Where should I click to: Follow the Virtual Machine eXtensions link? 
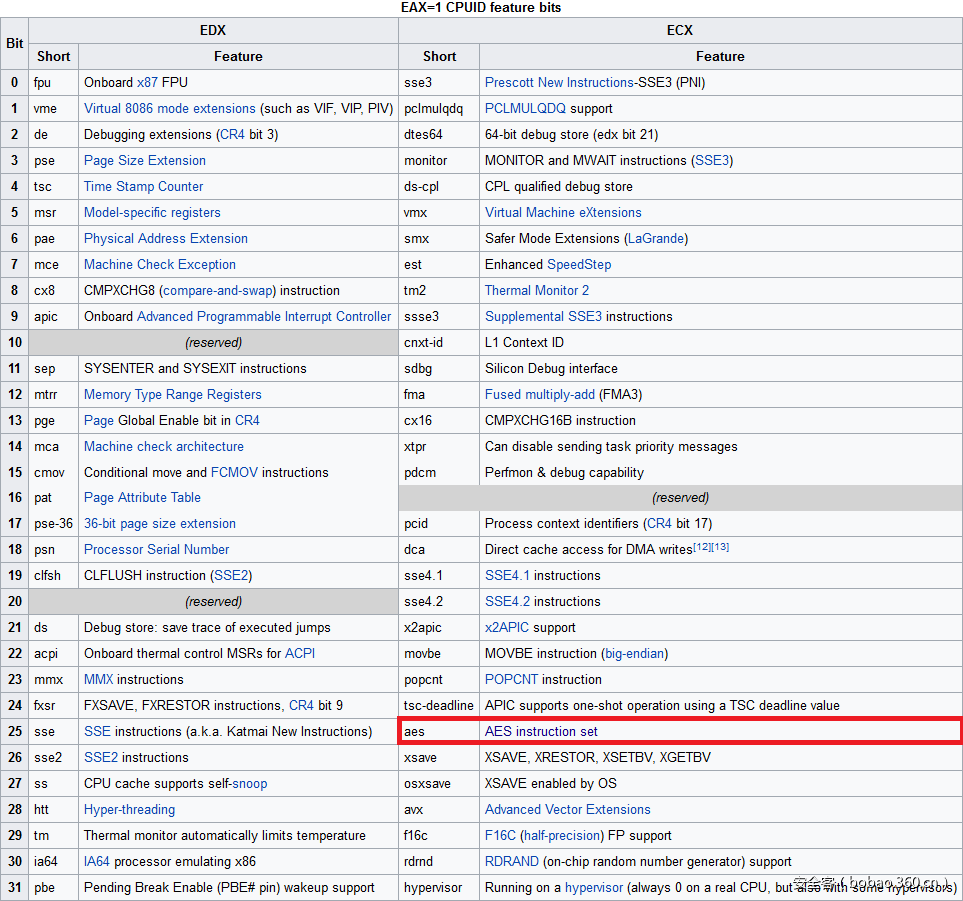click(563, 212)
